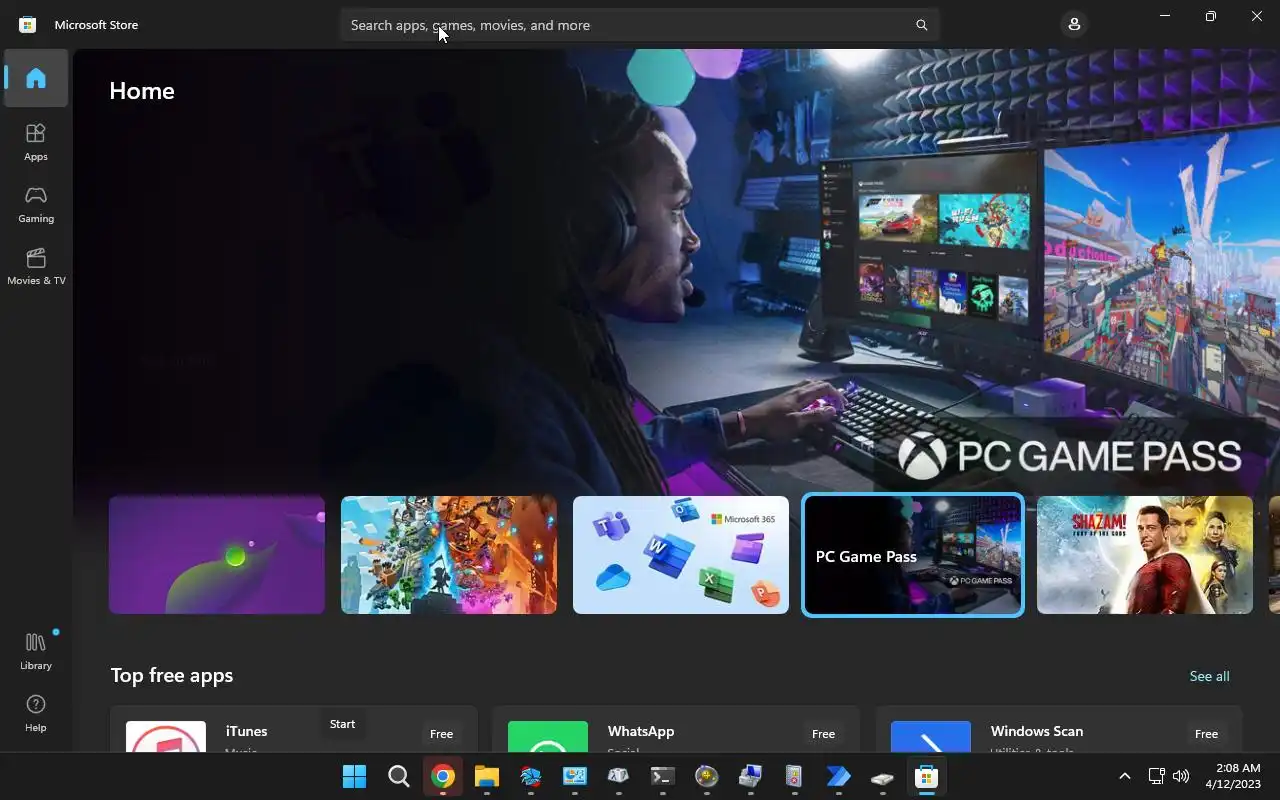This screenshot has height=800, width=1280.
Task: Open the Terminal icon on the taskbar
Action: click(x=662, y=777)
